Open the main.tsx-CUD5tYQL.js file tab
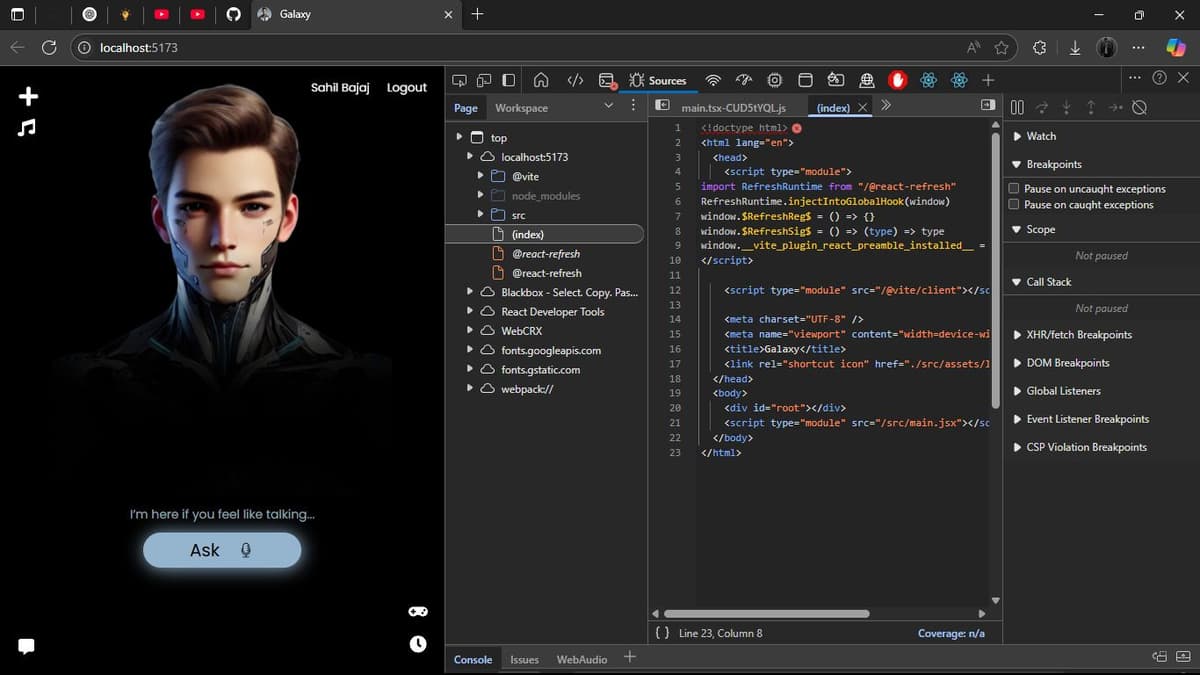Image resolution: width=1200 pixels, height=675 pixels. point(733,108)
